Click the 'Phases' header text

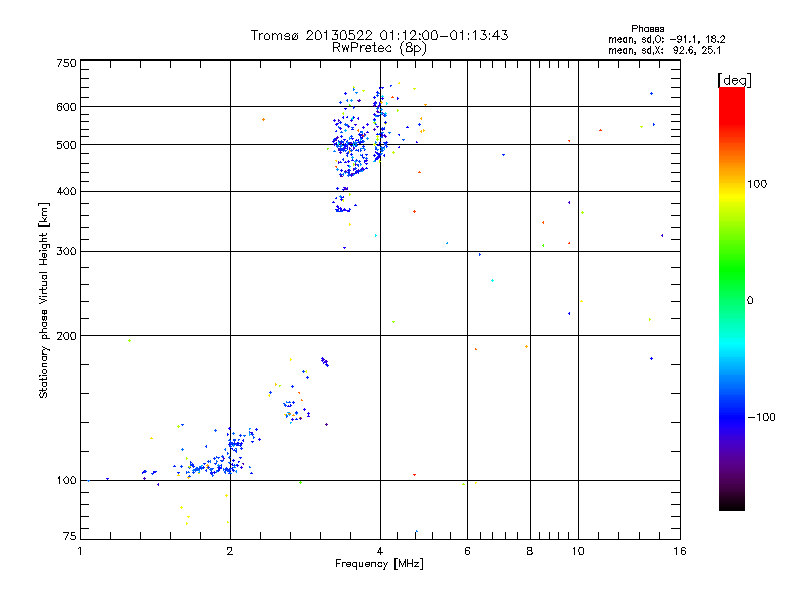coord(647,29)
